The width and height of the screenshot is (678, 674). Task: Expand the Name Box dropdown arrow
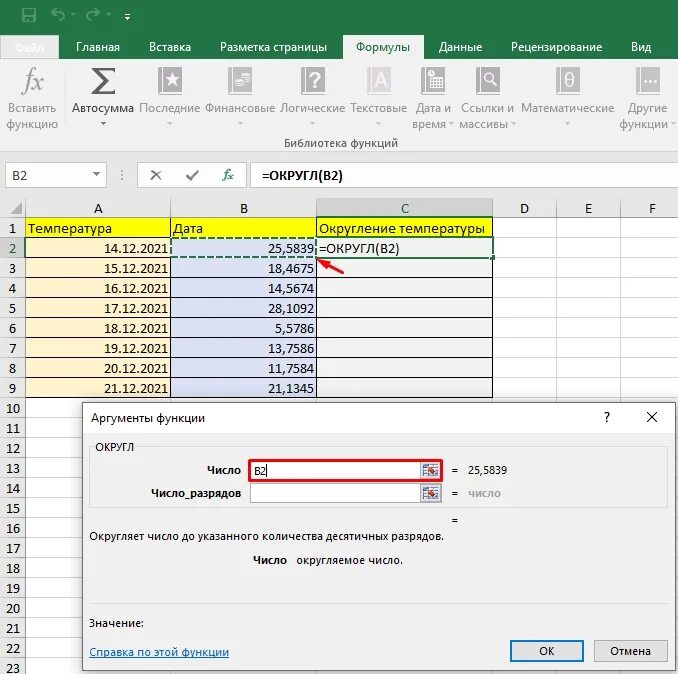(96, 175)
